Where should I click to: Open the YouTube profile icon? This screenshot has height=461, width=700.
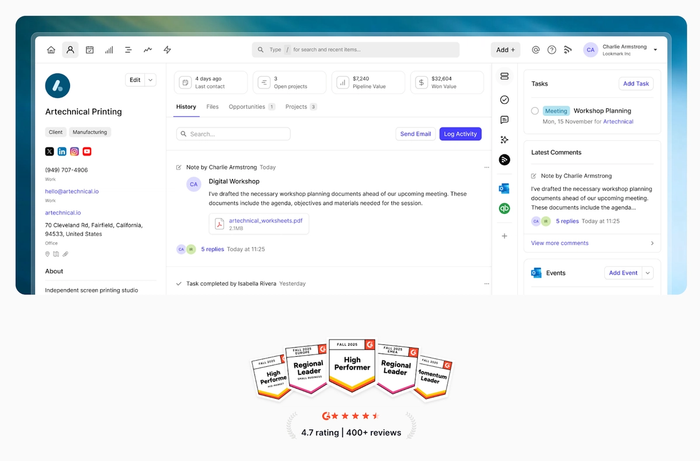coord(87,151)
